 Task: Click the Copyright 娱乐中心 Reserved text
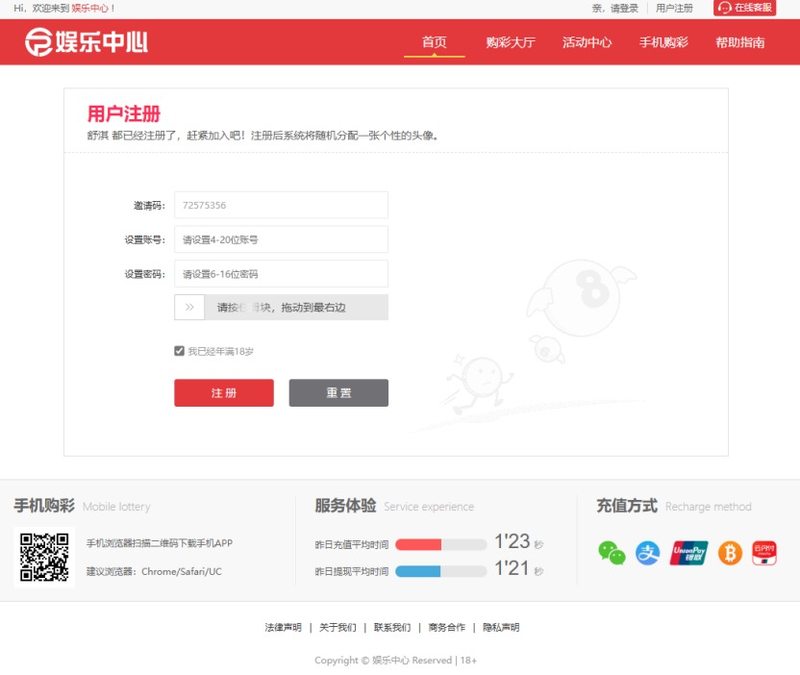395,660
